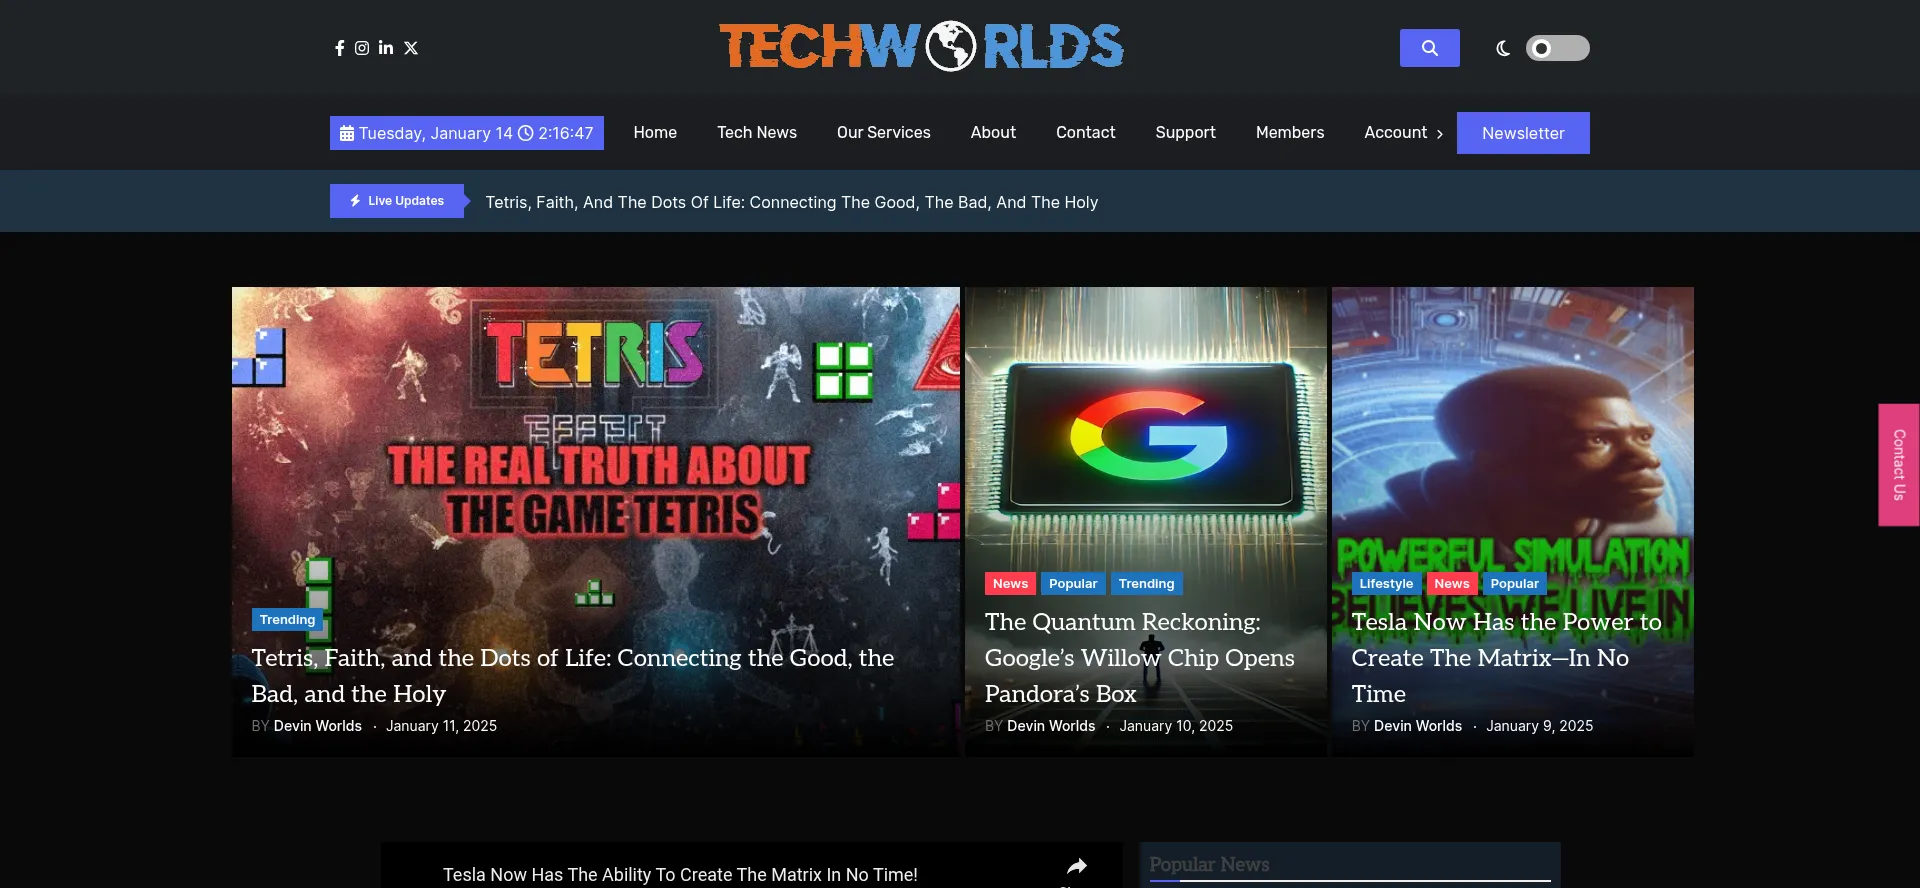This screenshot has height=888, width=1920.
Task: Open the About menu item
Action: point(993,132)
